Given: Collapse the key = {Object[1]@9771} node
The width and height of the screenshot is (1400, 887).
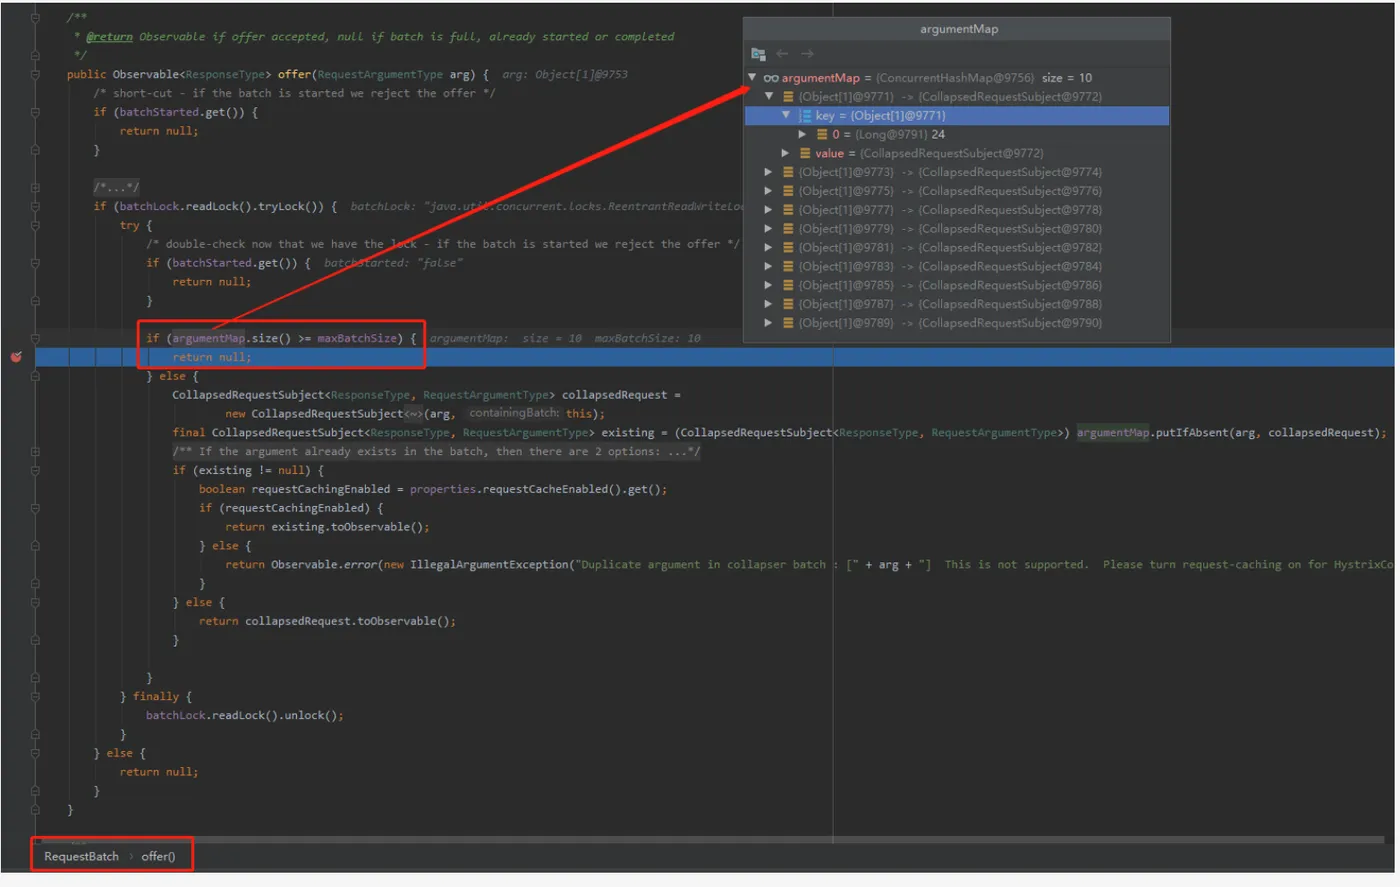Looking at the screenshot, I should [x=786, y=116].
